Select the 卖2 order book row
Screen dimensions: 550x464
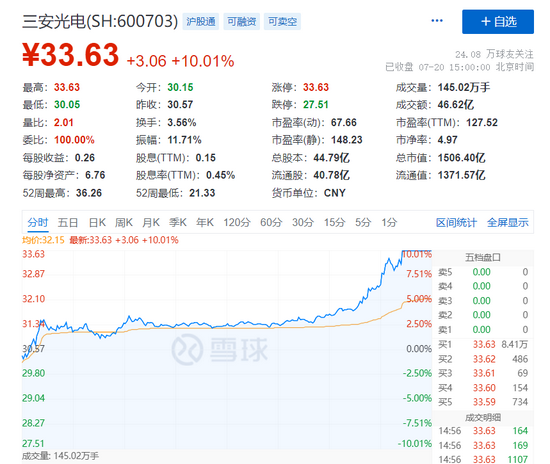(x=483, y=315)
